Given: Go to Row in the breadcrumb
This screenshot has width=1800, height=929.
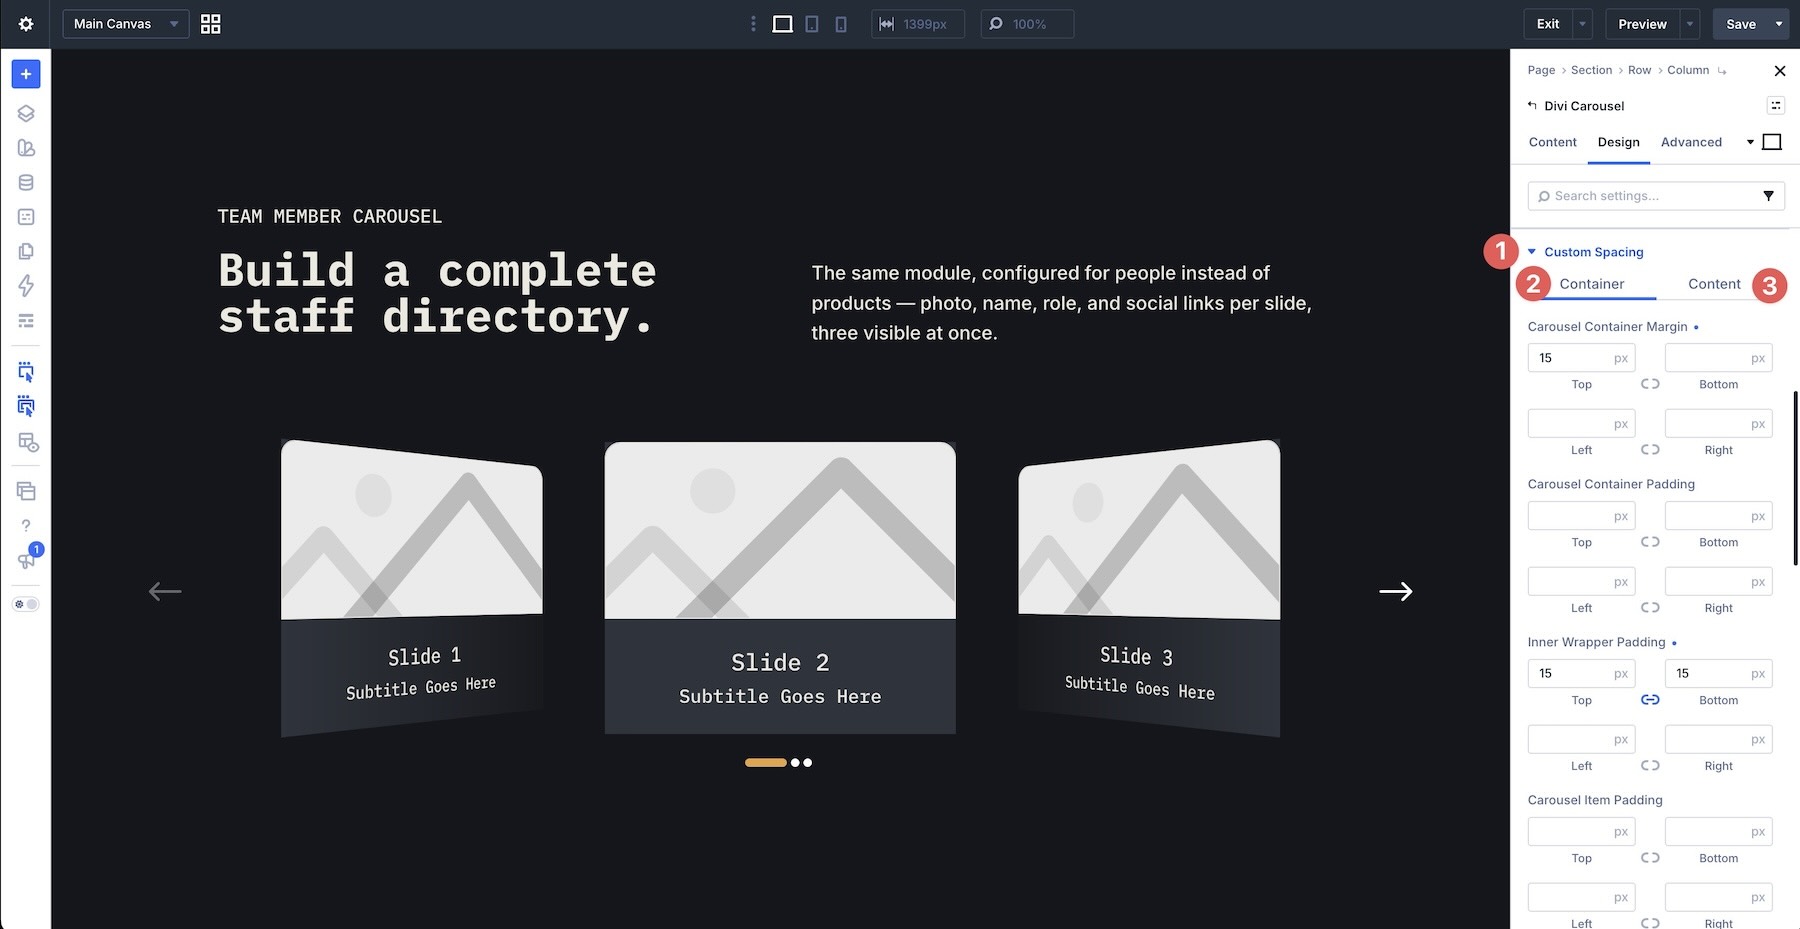Looking at the screenshot, I should (1639, 70).
